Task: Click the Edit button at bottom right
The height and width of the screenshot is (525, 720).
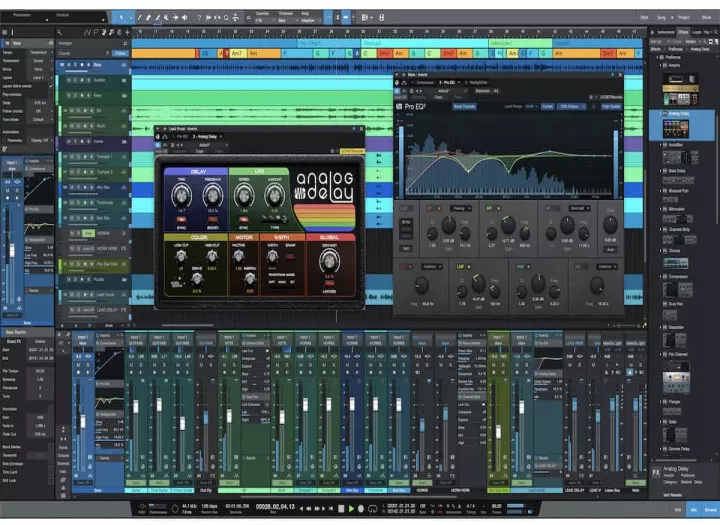Action: [678, 510]
